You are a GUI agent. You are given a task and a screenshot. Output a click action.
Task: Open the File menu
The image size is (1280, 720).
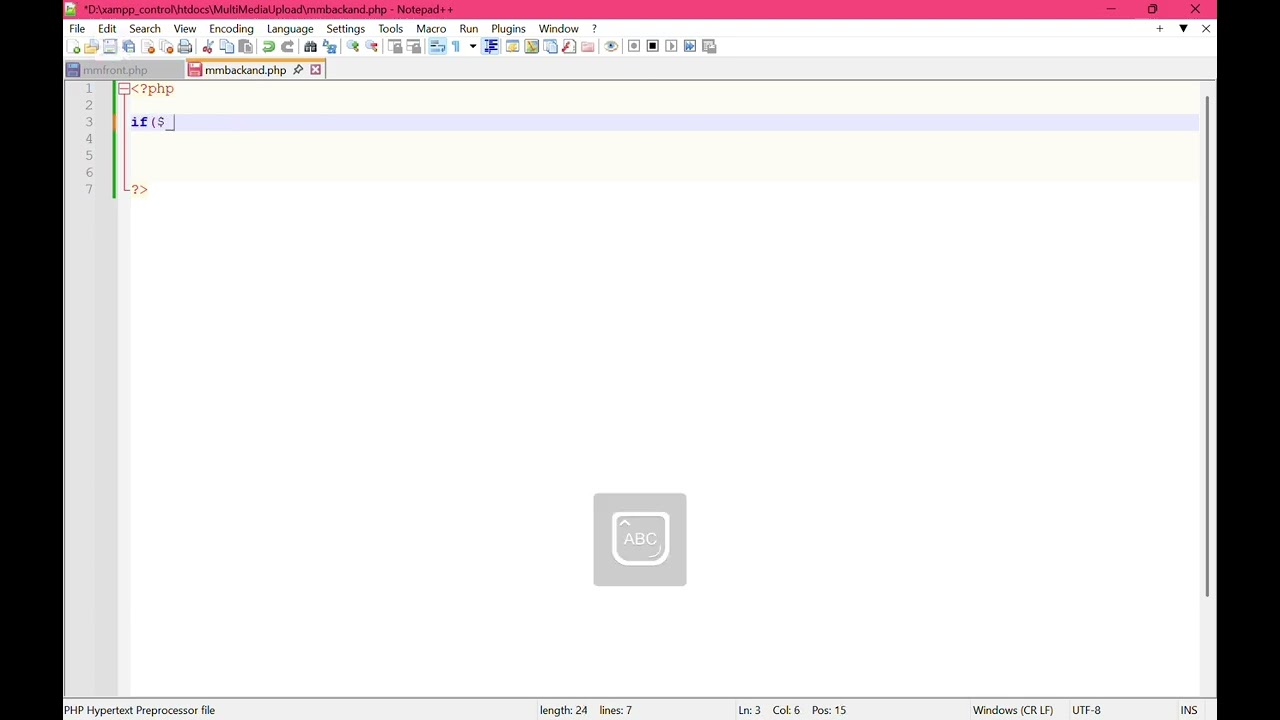click(77, 28)
